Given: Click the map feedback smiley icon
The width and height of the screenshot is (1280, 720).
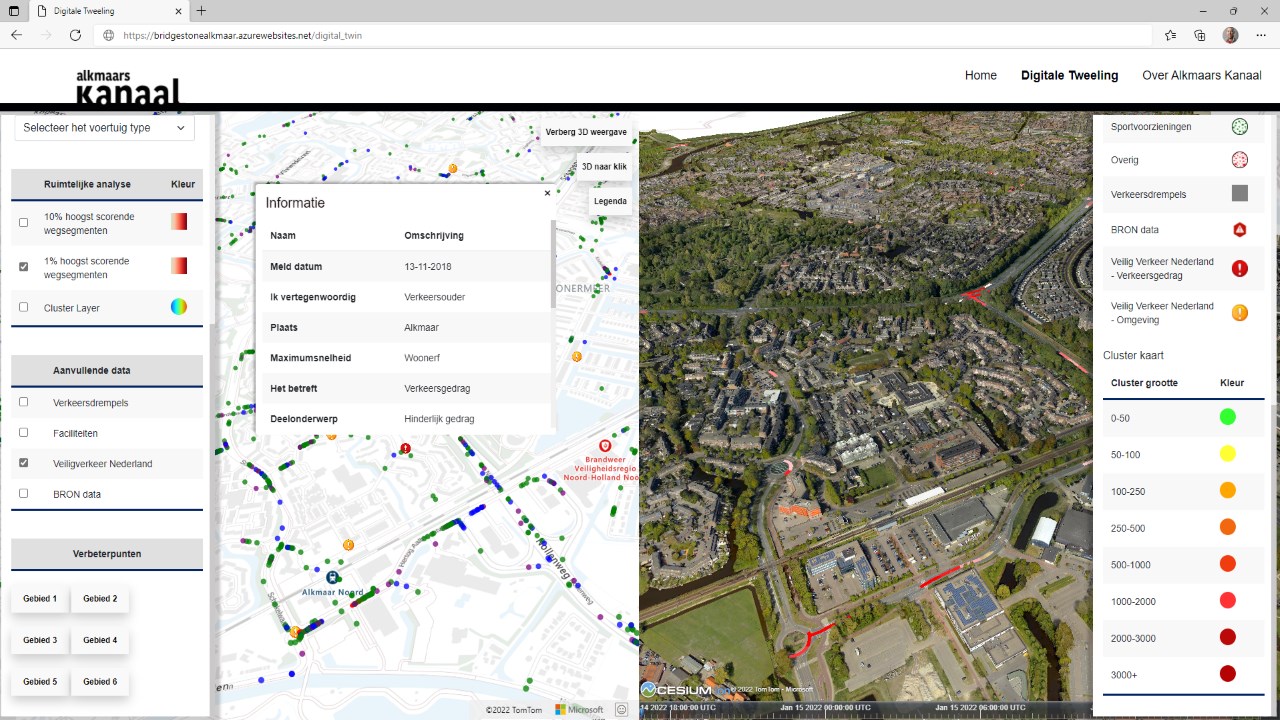Looking at the screenshot, I should (x=621, y=710).
